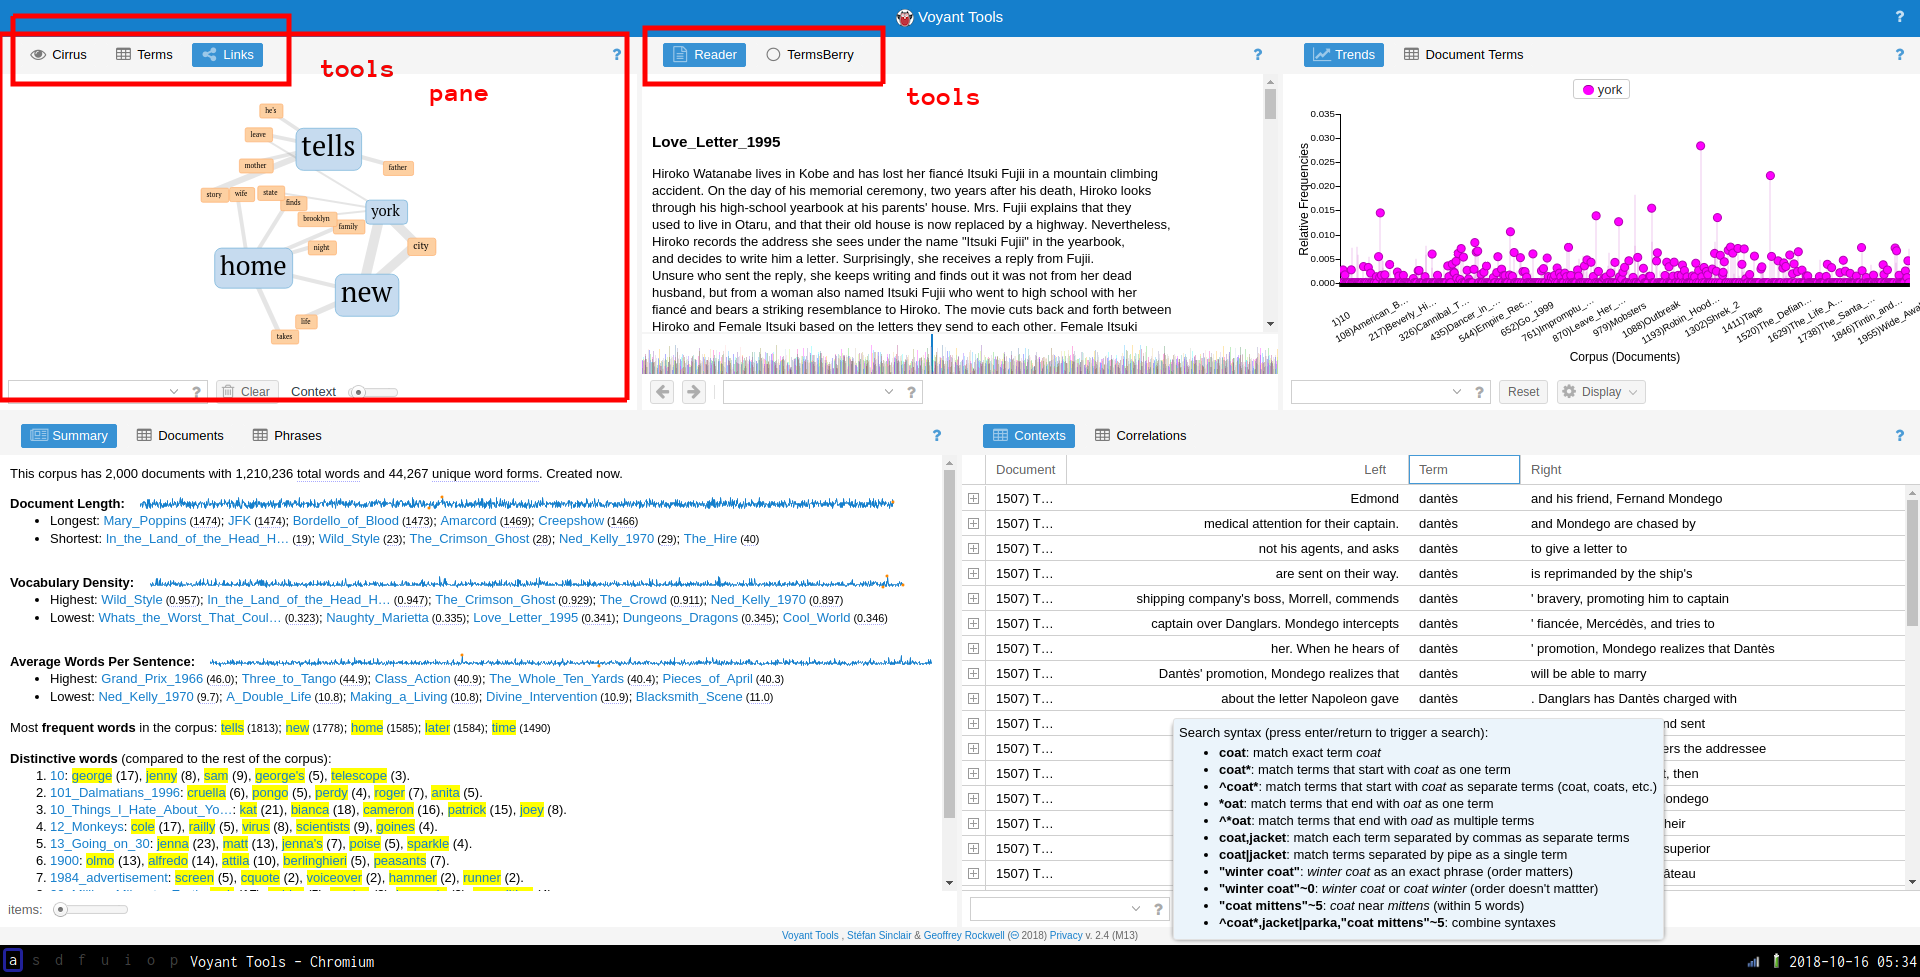1920x977 pixels.
Task: Clear the Links graph
Action: click(245, 392)
